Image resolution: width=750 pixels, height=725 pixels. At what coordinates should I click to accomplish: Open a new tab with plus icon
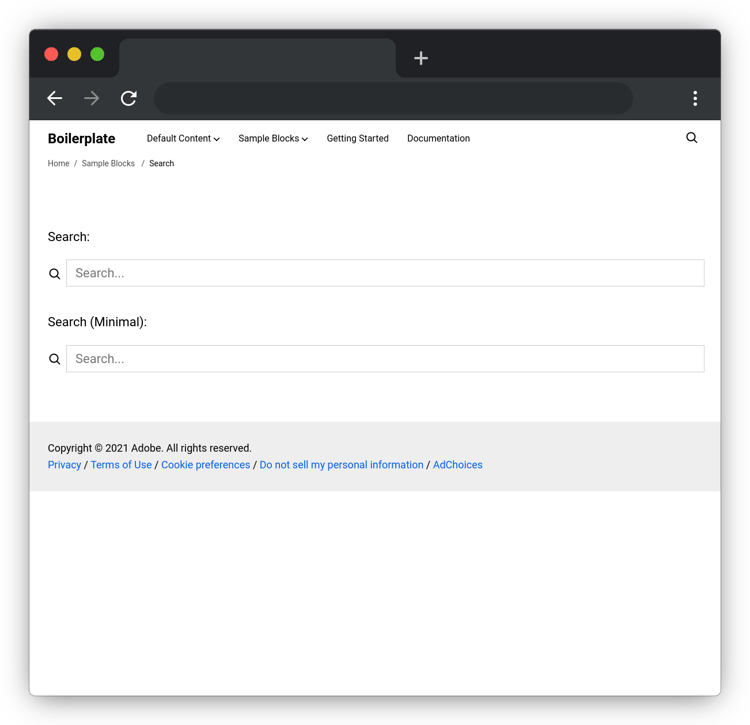pos(420,58)
